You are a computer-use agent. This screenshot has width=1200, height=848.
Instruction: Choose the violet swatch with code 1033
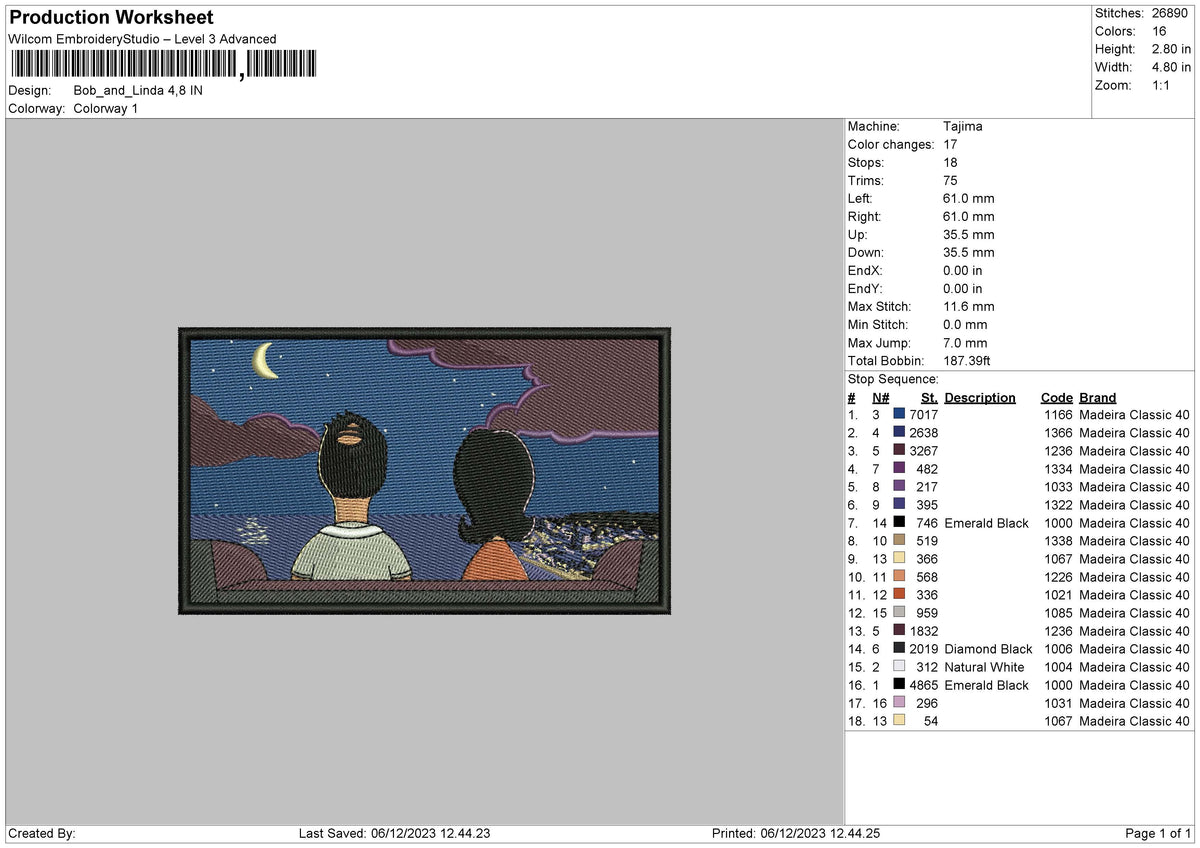900,485
